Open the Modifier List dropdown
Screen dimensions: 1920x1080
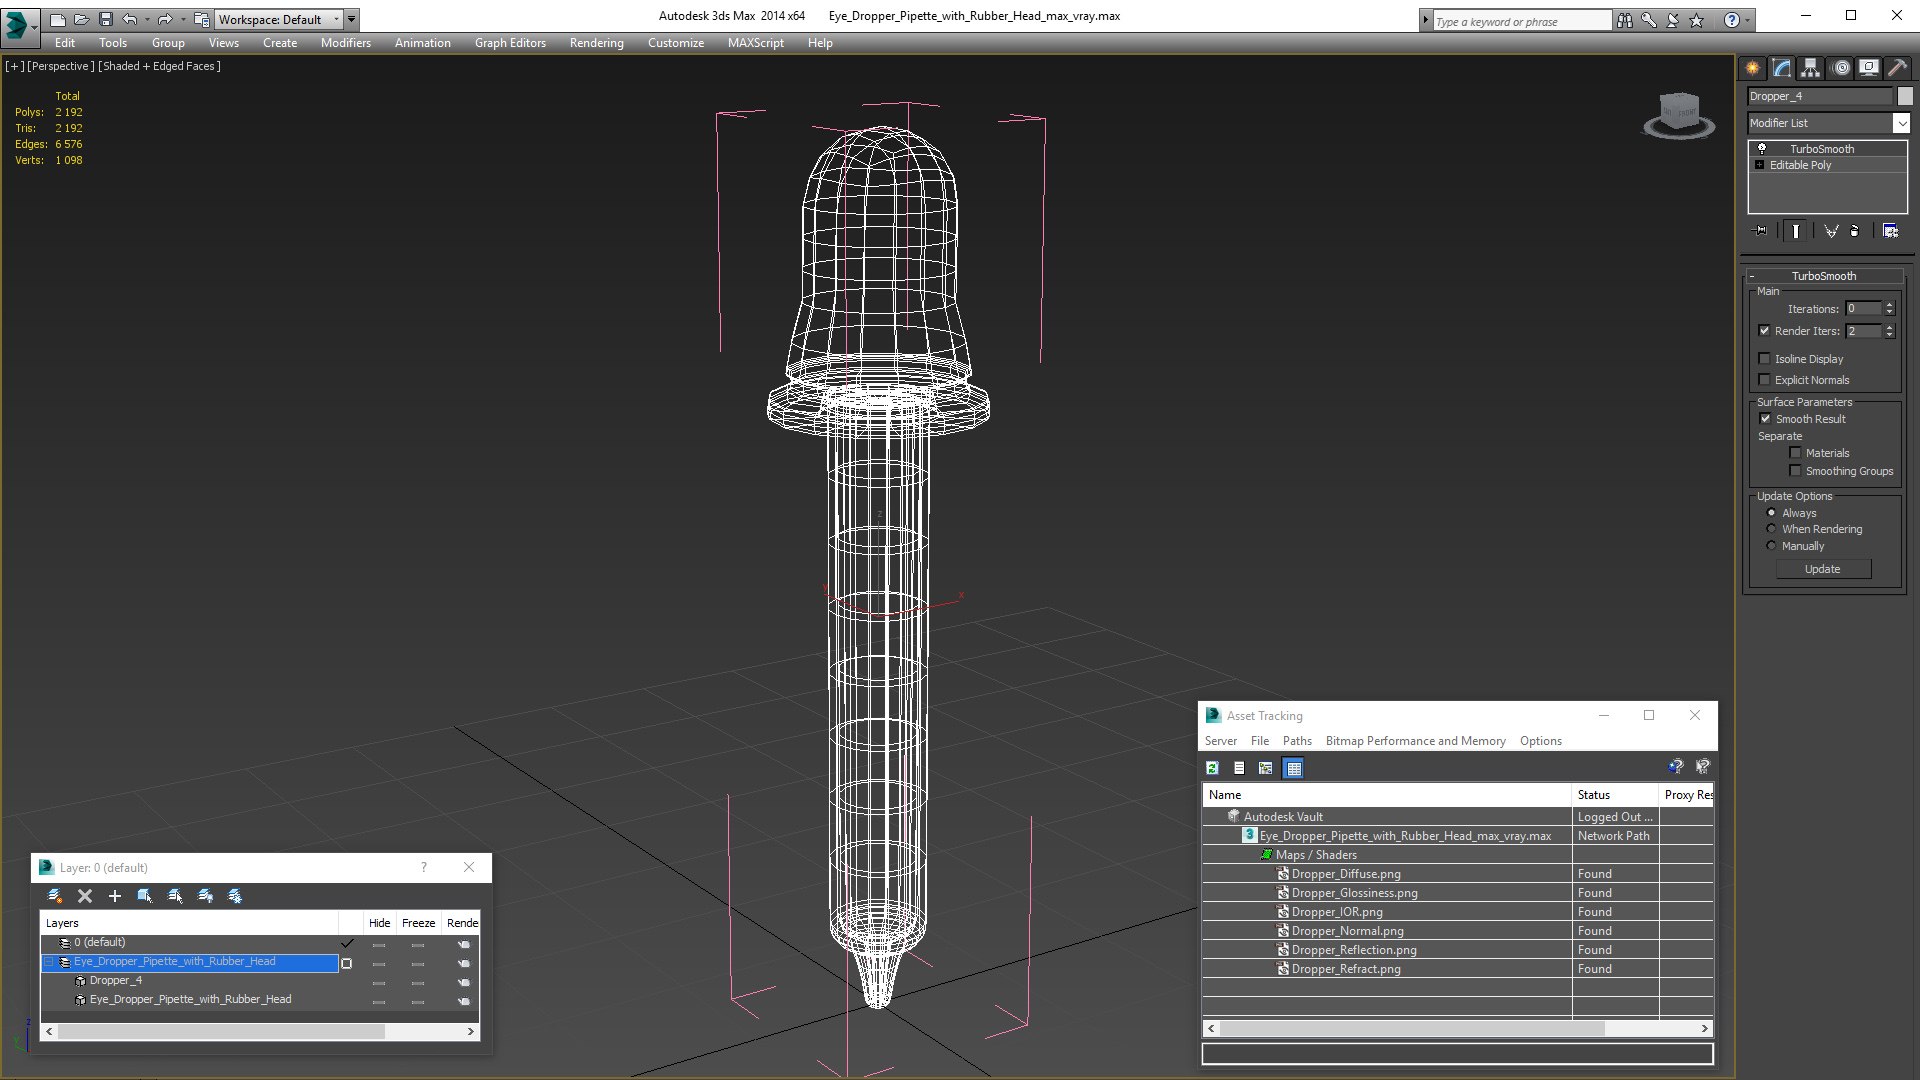[x=1901, y=123]
